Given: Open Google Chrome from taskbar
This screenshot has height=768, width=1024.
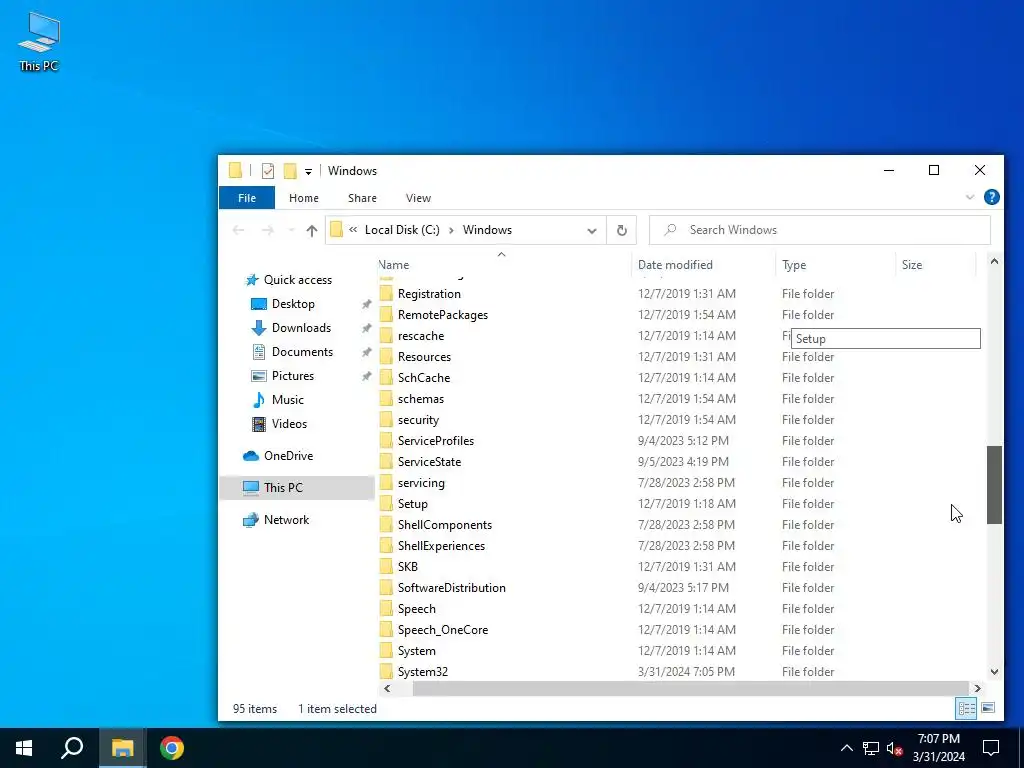Looking at the screenshot, I should (172, 748).
